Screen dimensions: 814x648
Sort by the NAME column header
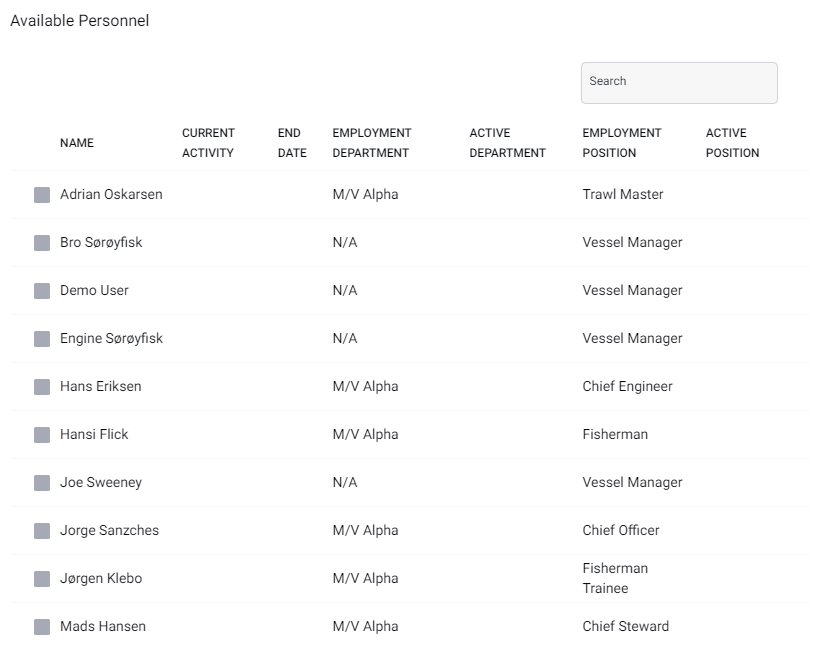click(77, 143)
